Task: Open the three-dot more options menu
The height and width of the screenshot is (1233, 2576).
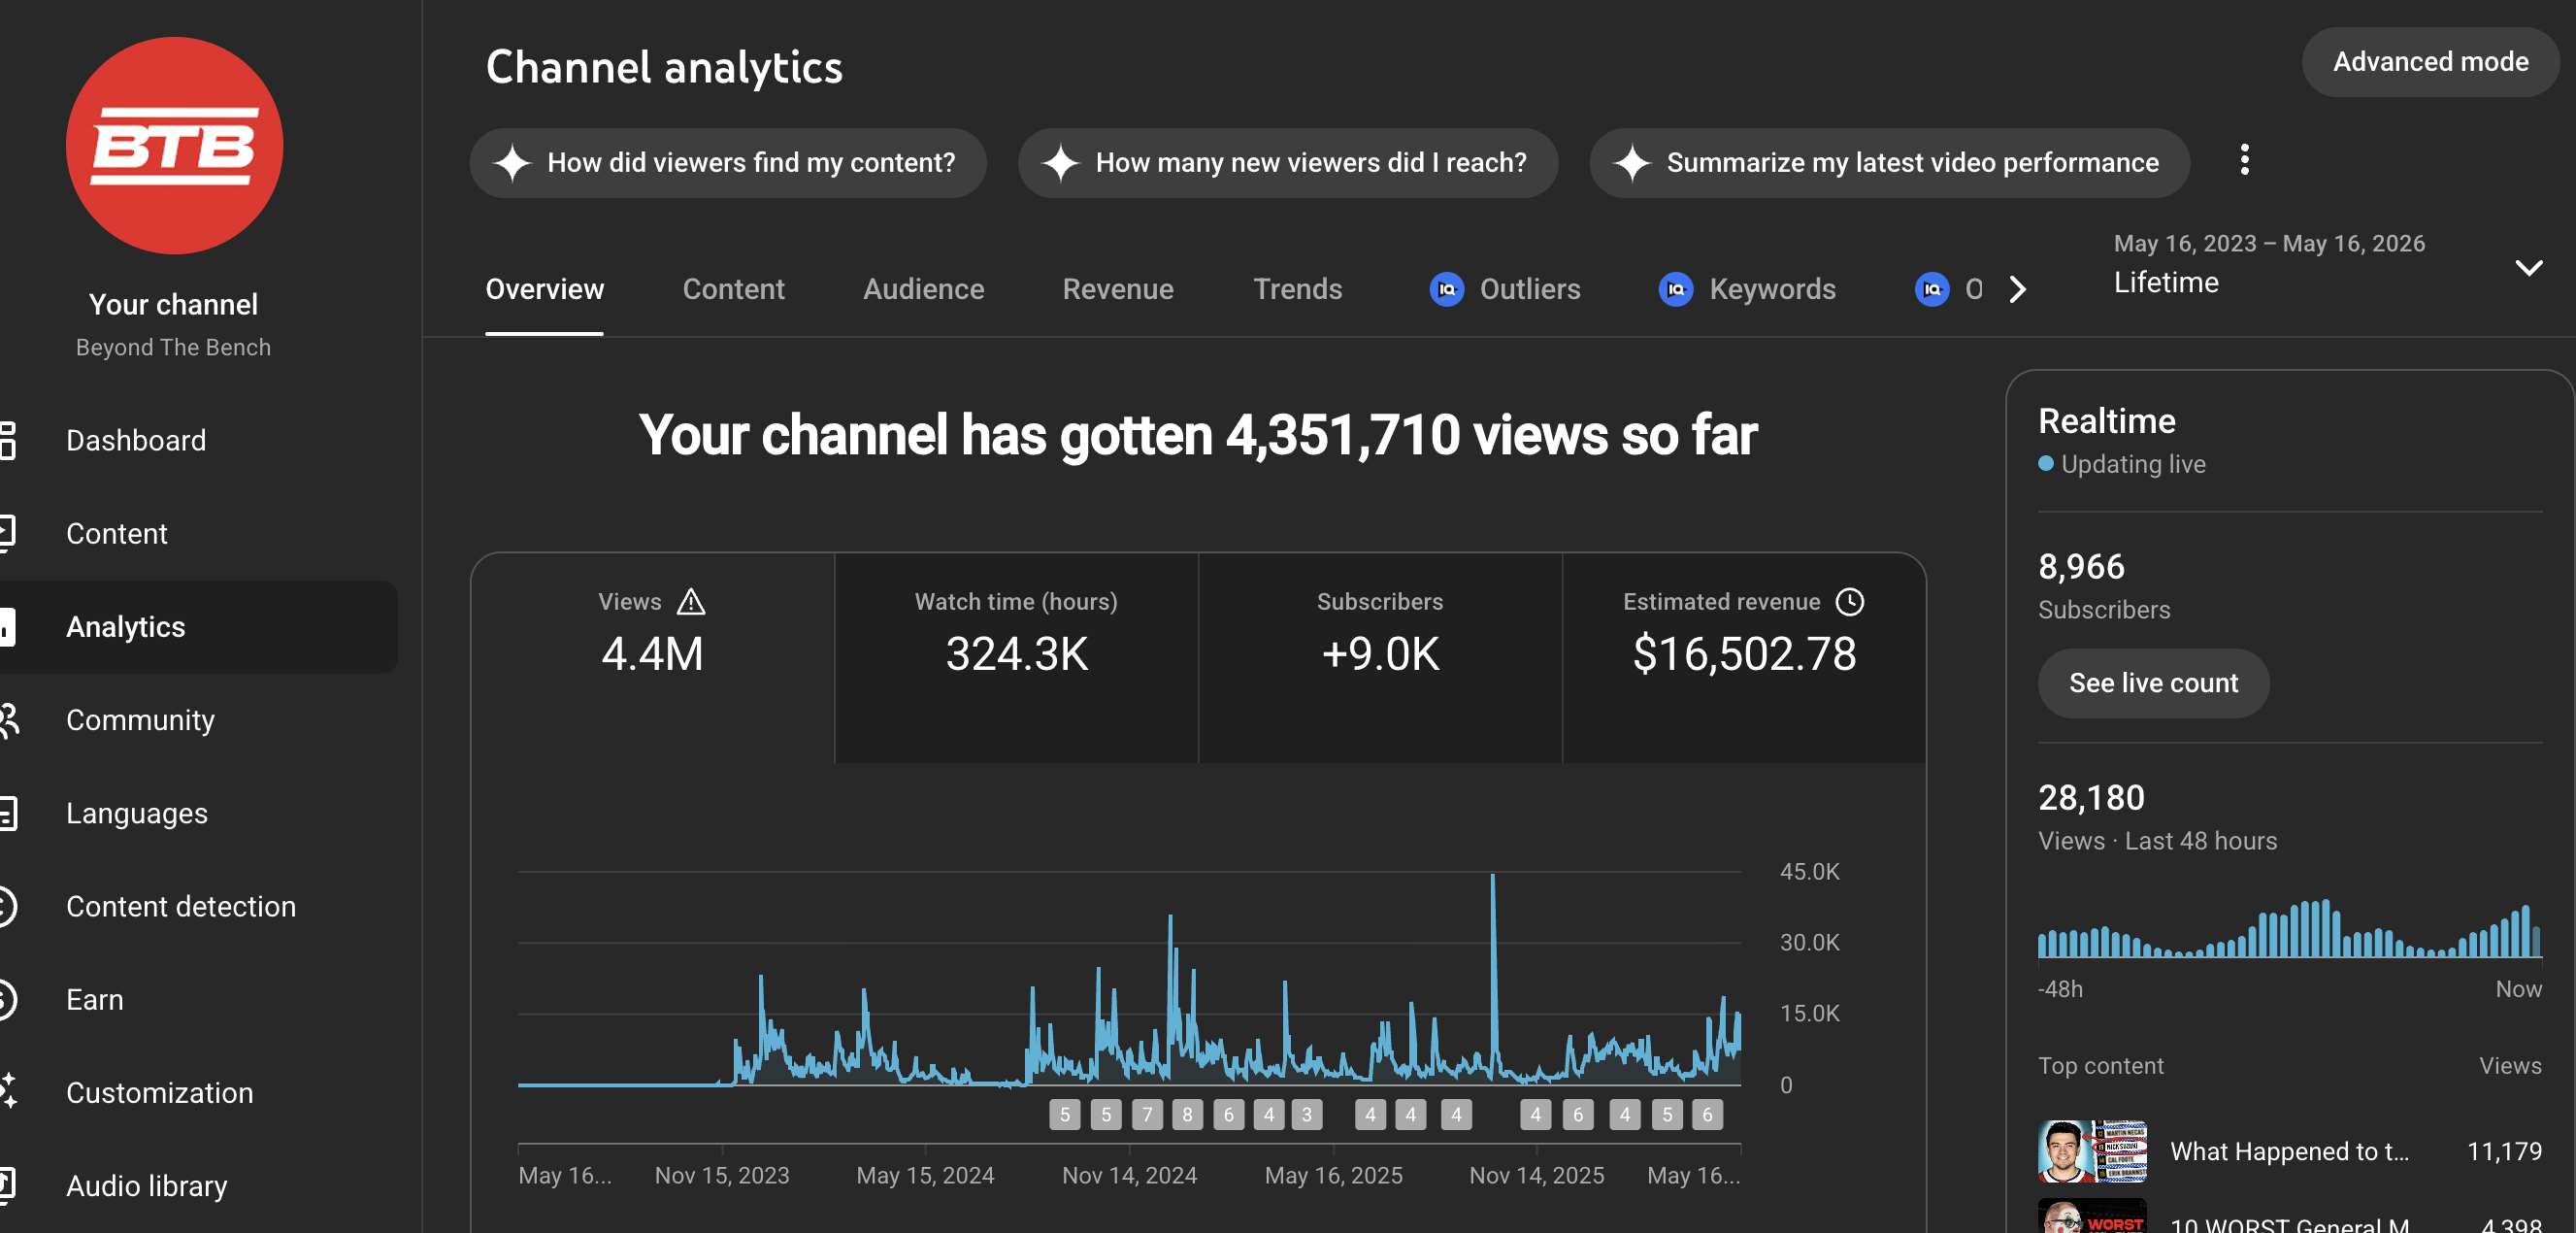Action: point(2244,160)
